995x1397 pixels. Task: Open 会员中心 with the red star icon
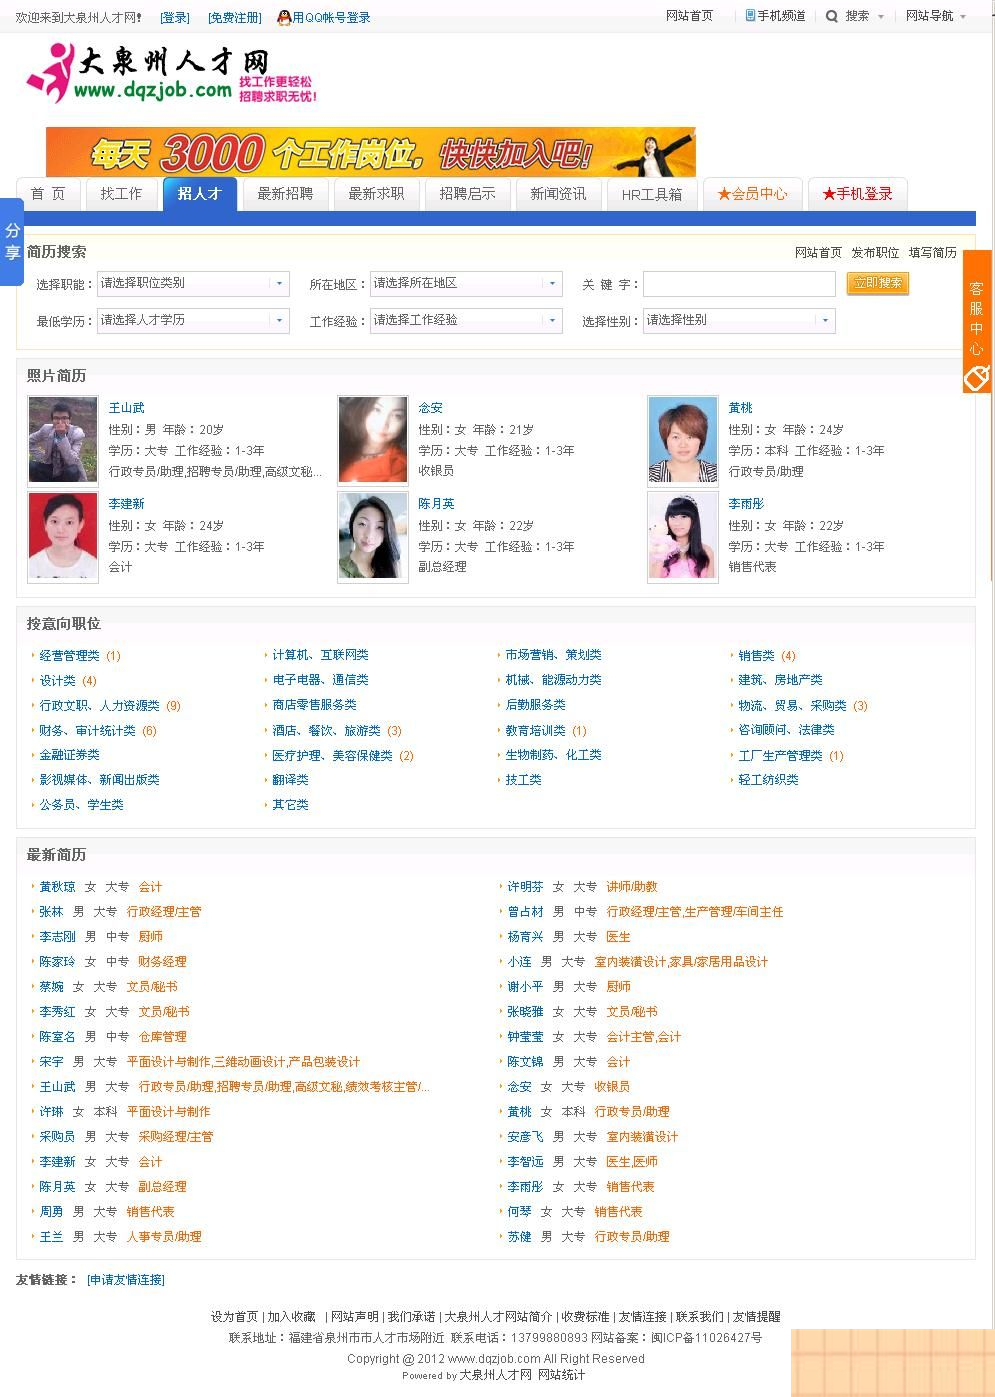click(753, 194)
